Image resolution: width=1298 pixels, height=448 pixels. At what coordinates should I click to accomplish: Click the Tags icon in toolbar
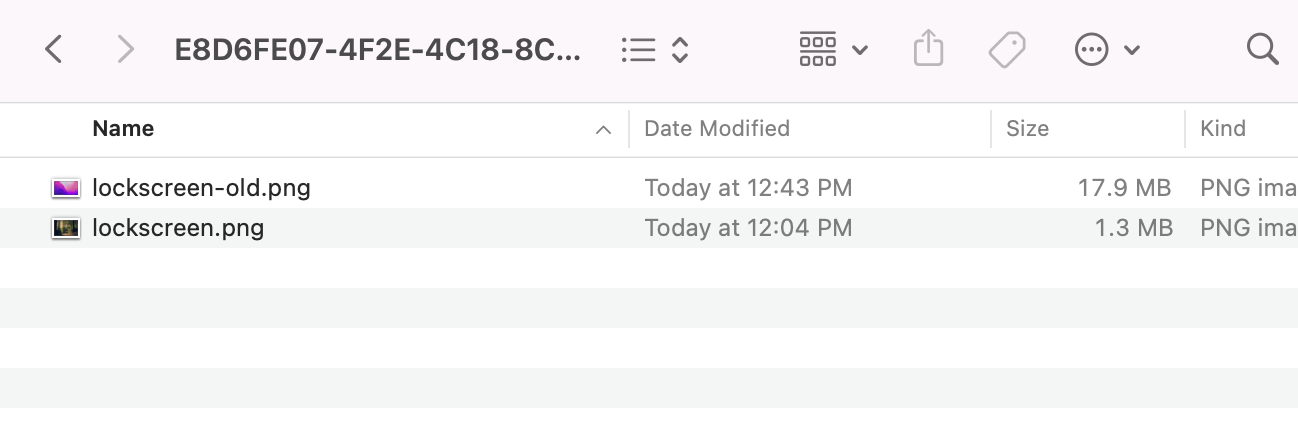[x=1007, y=49]
